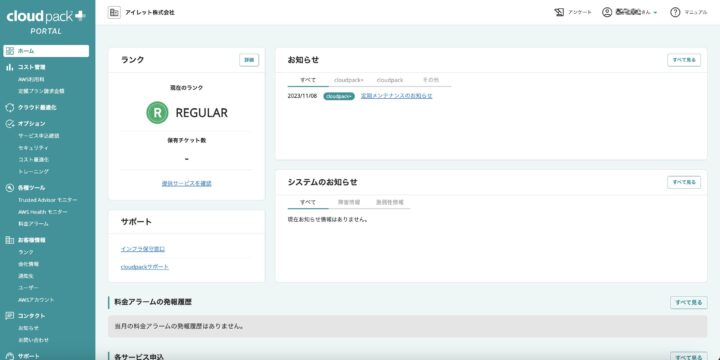The width and height of the screenshot is (720, 360).
Task: Click the green R rank badge
Action: coord(158,112)
